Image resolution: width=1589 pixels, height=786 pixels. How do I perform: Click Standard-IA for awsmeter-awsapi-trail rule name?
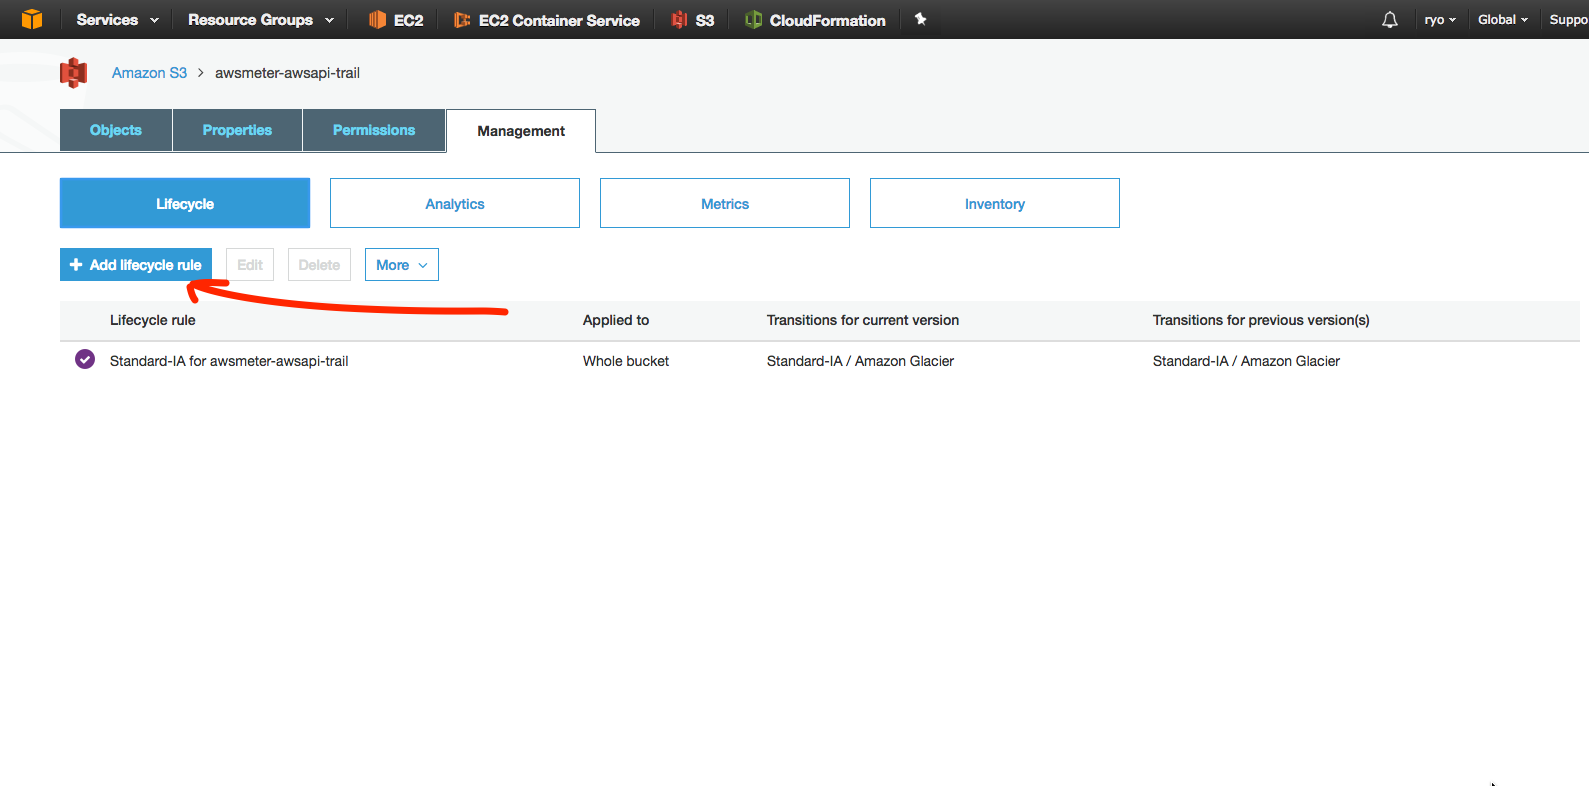tap(229, 361)
